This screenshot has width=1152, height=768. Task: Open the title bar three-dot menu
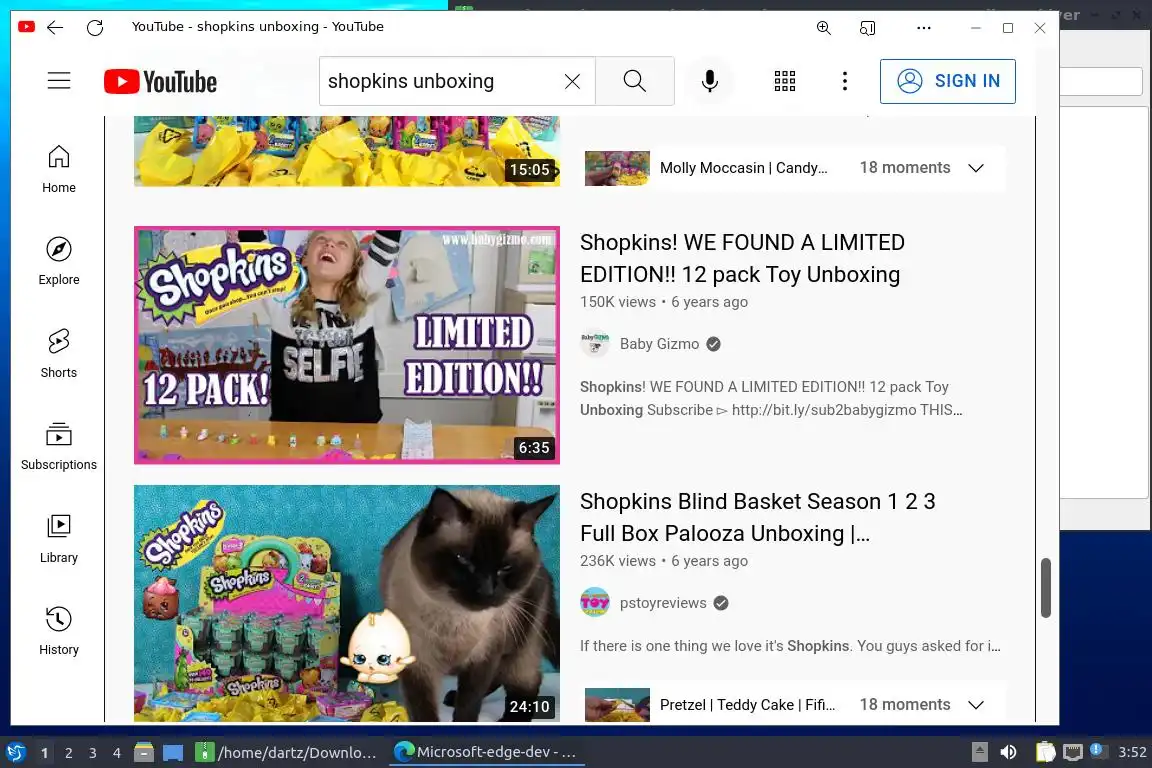(924, 28)
